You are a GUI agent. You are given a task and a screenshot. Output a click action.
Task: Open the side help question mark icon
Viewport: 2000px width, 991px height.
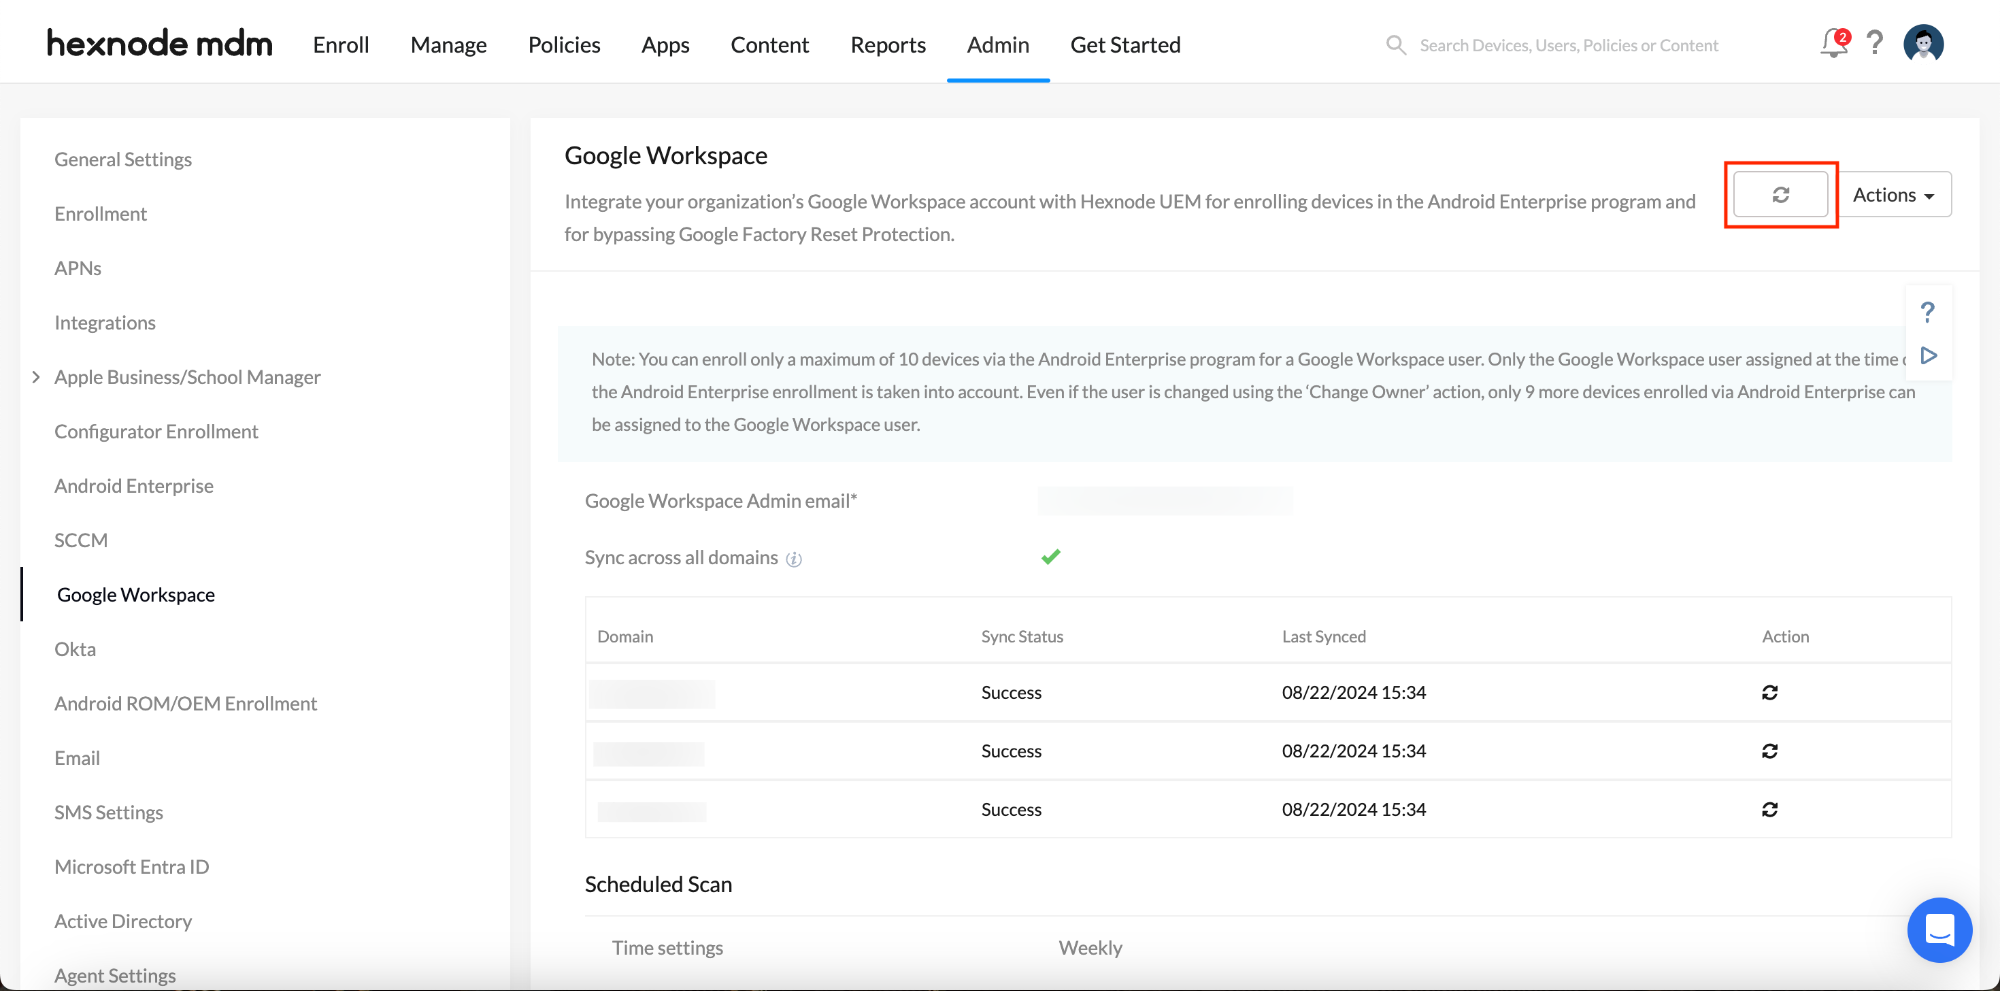click(x=1928, y=312)
